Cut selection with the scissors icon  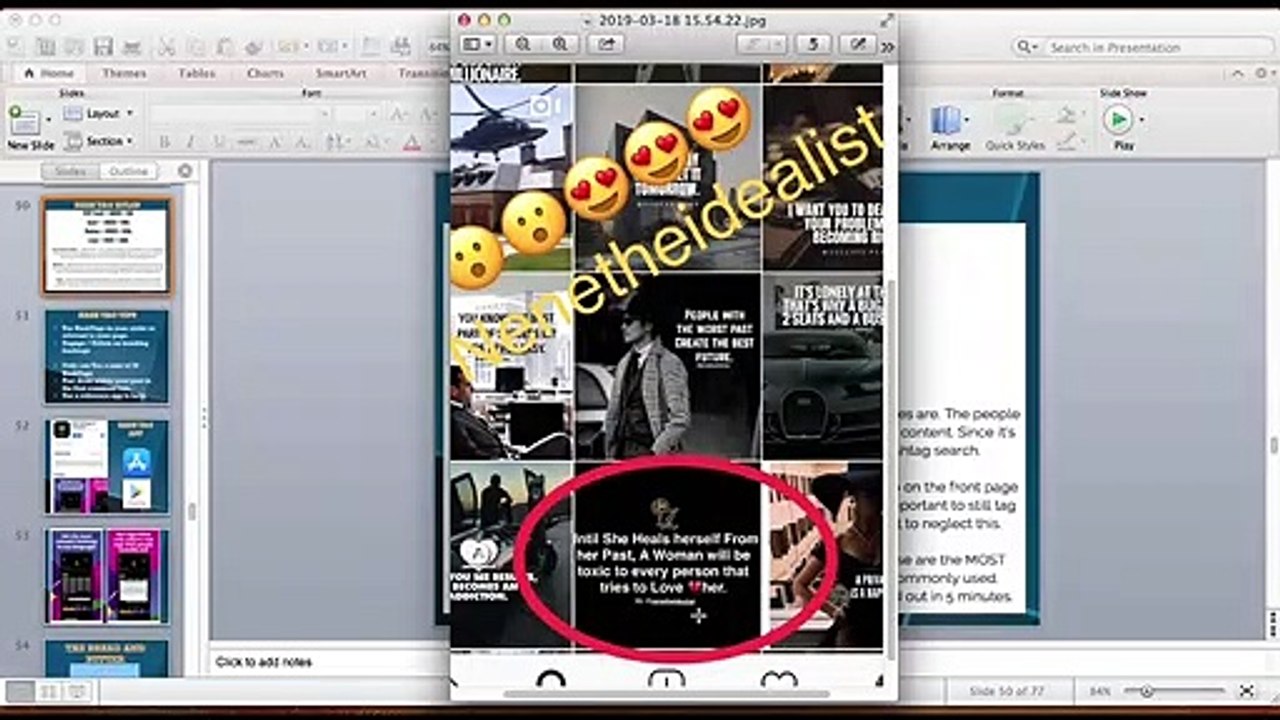click(x=167, y=47)
